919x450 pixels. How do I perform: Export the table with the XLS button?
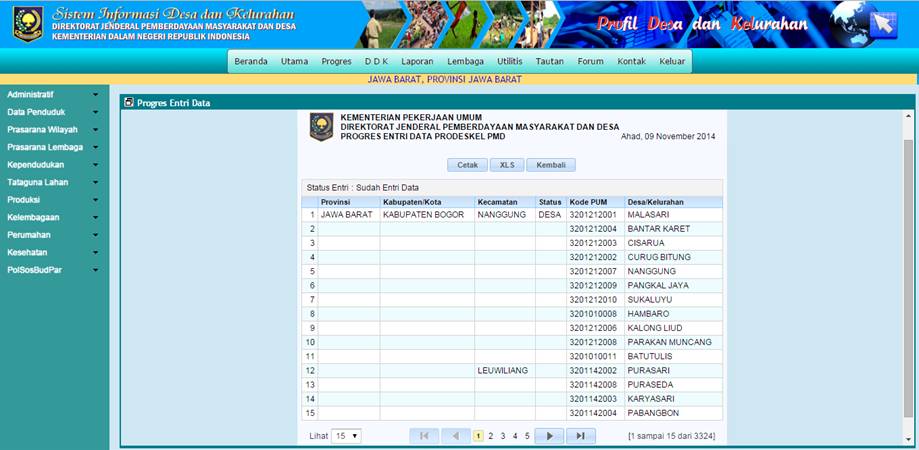(507, 165)
